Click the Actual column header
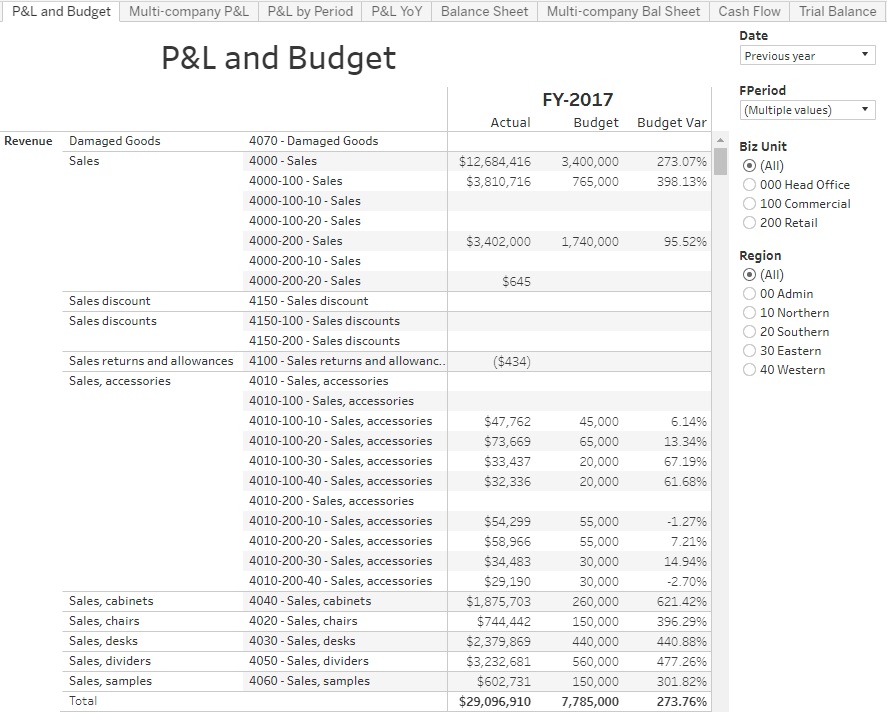Image resolution: width=887 pixels, height=712 pixels. [x=510, y=123]
